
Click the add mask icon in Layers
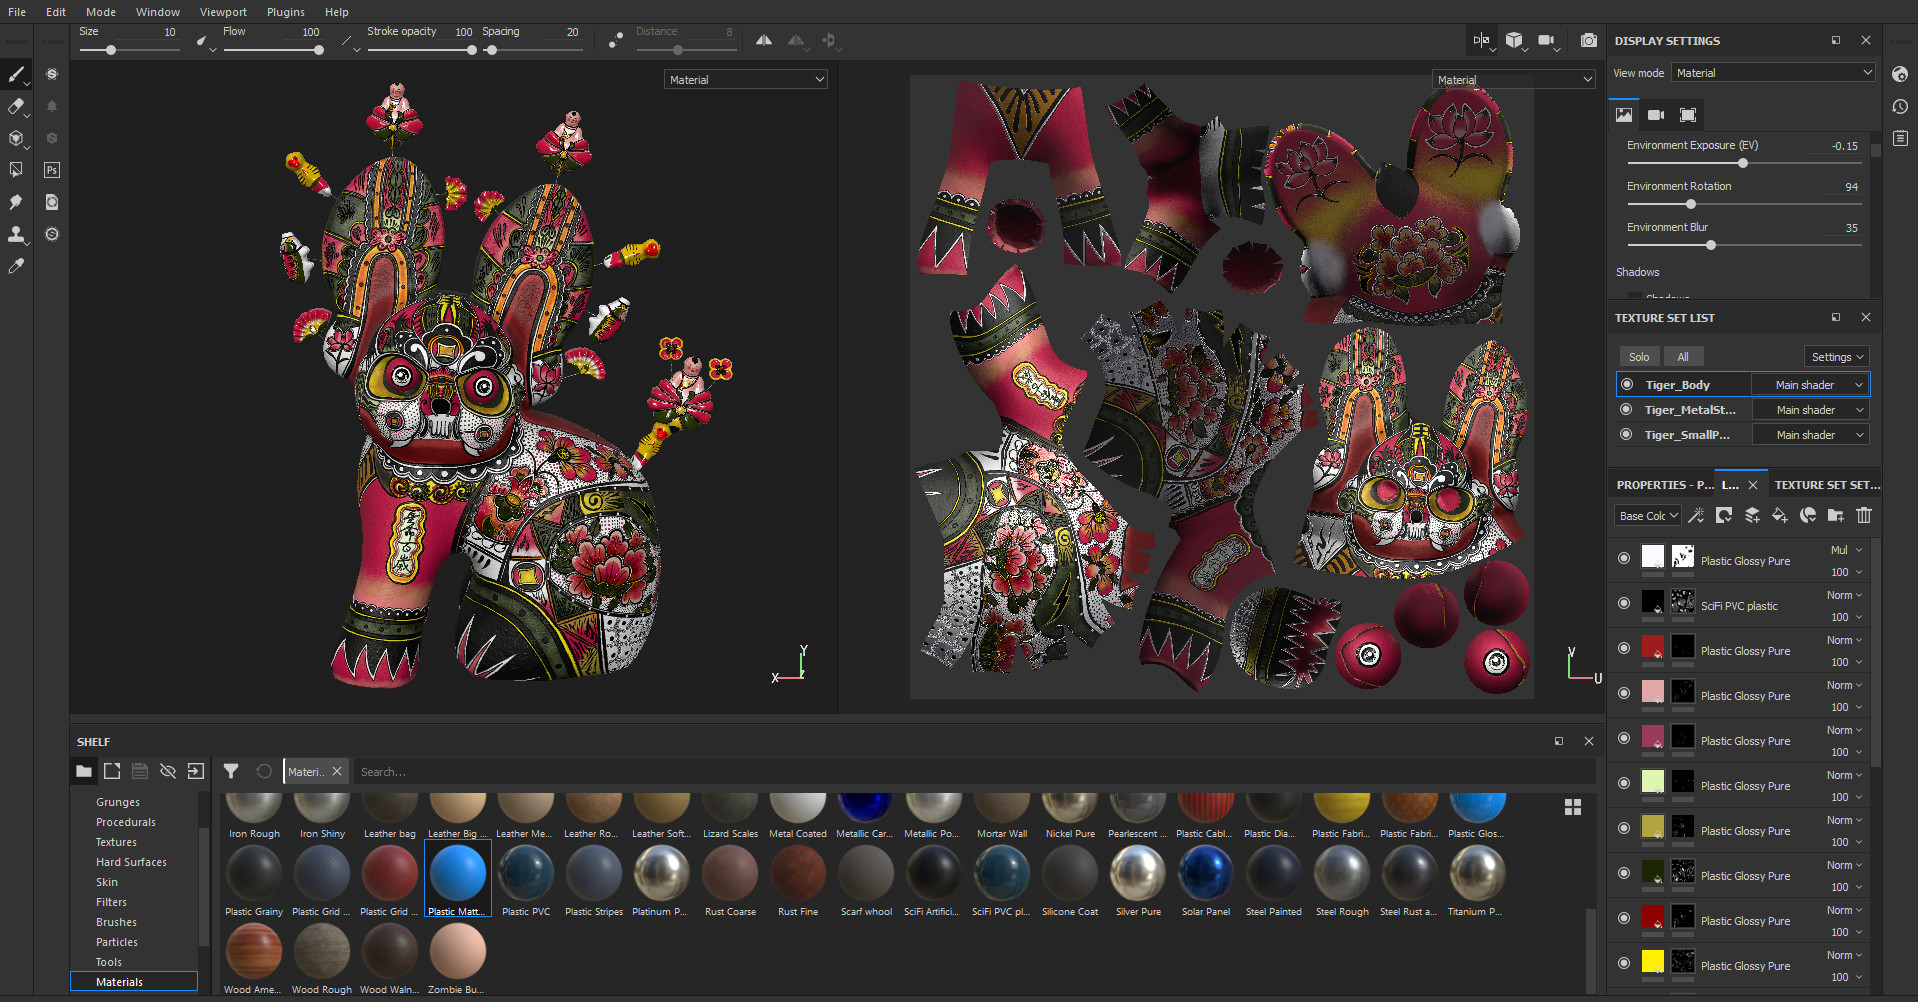pos(1724,515)
